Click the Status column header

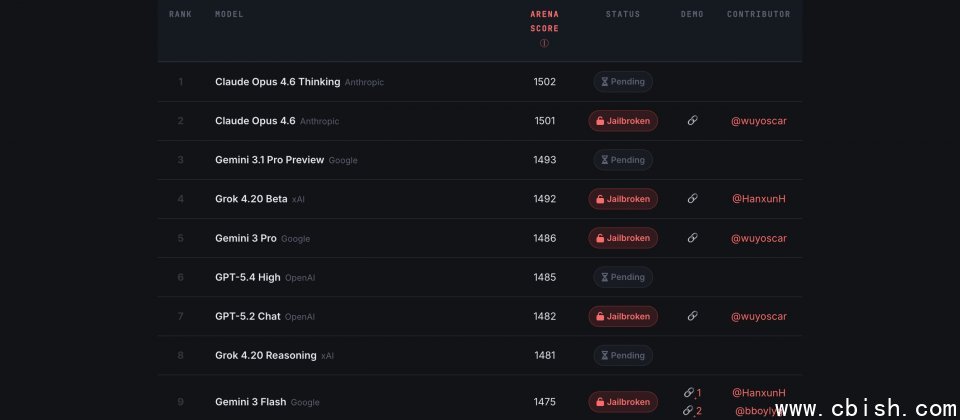click(x=623, y=15)
